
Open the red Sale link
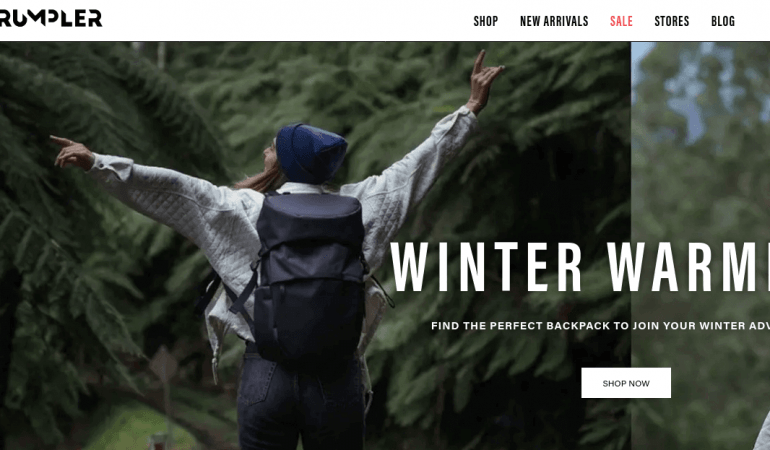point(621,21)
